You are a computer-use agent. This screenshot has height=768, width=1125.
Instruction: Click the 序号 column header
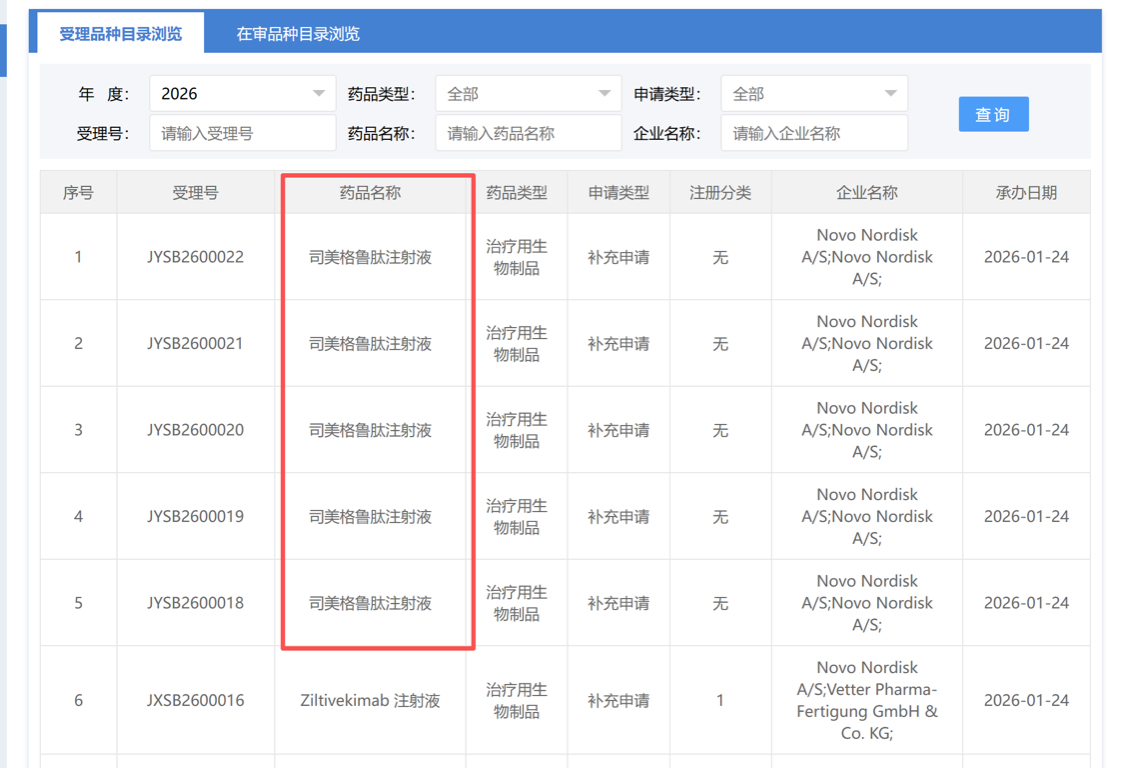(x=78, y=192)
